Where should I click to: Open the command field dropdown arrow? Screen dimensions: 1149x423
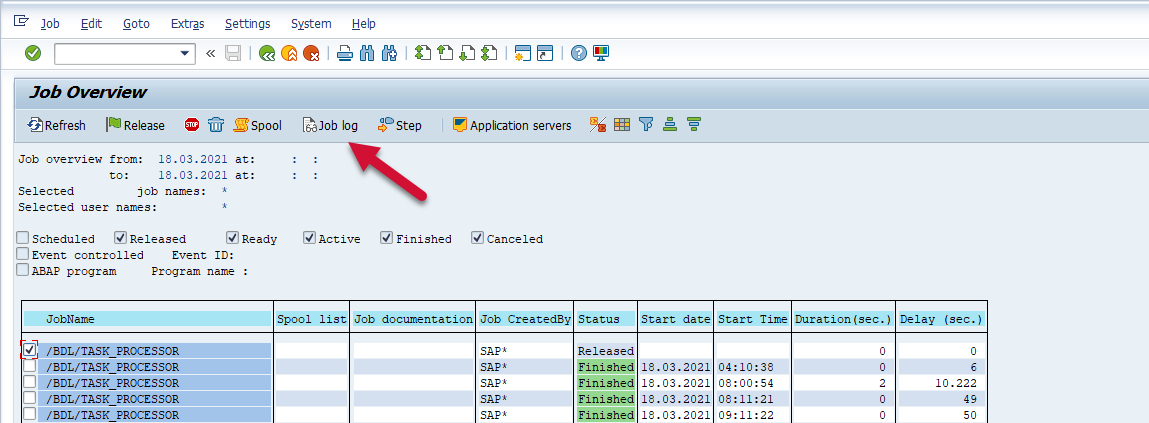pyautogui.click(x=185, y=53)
